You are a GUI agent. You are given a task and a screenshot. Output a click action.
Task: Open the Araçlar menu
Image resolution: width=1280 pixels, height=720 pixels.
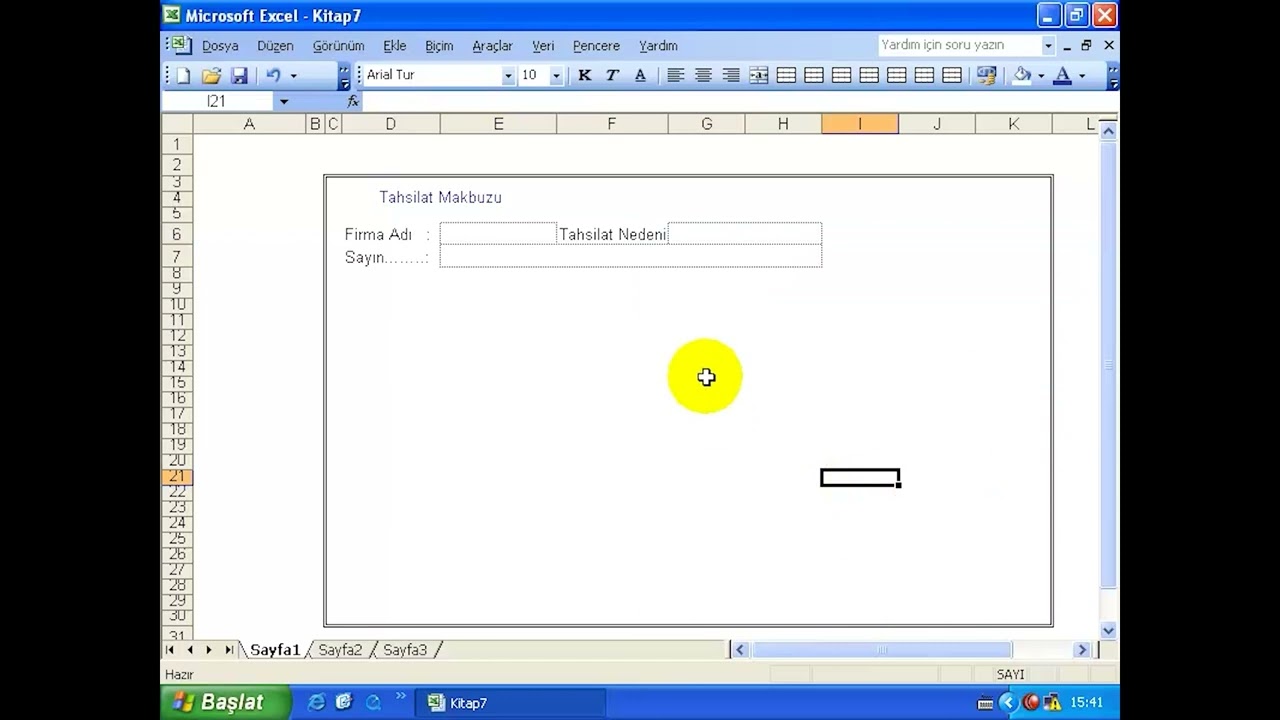pos(492,46)
